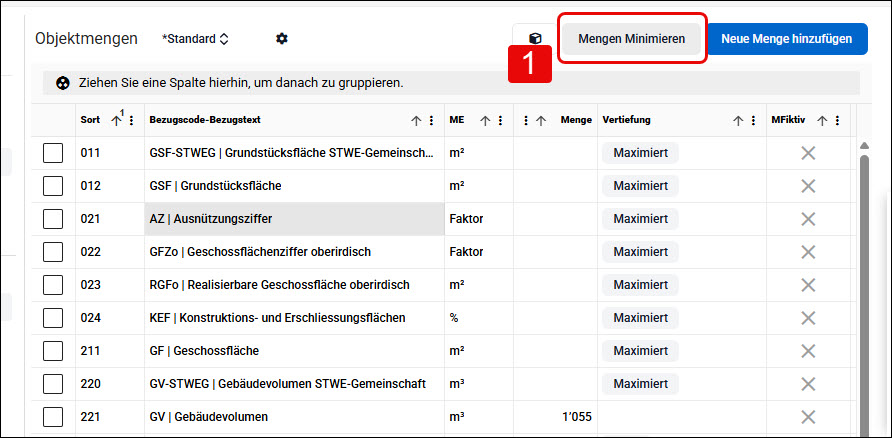
Task: Open Vertiefung column options menu
Action: click(753, 121)
